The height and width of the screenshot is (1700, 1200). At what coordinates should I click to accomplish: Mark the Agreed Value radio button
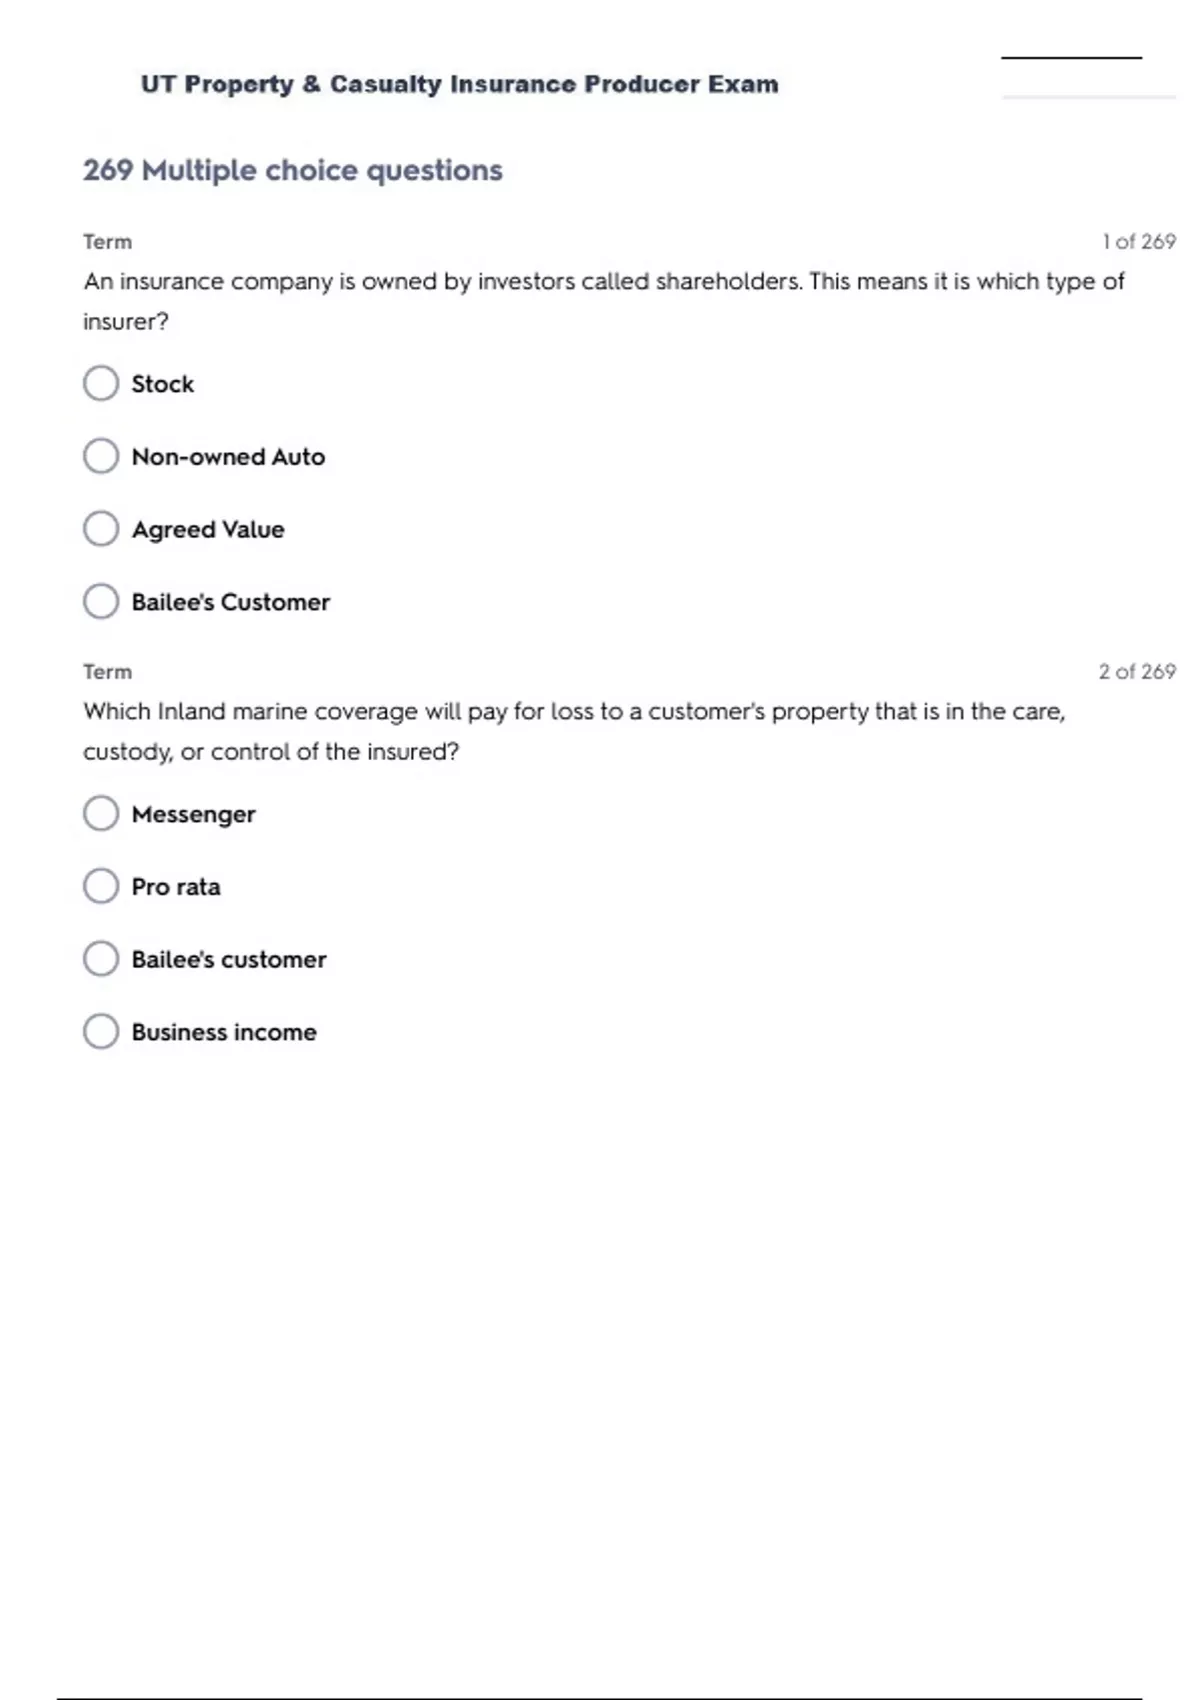(101, 529)
